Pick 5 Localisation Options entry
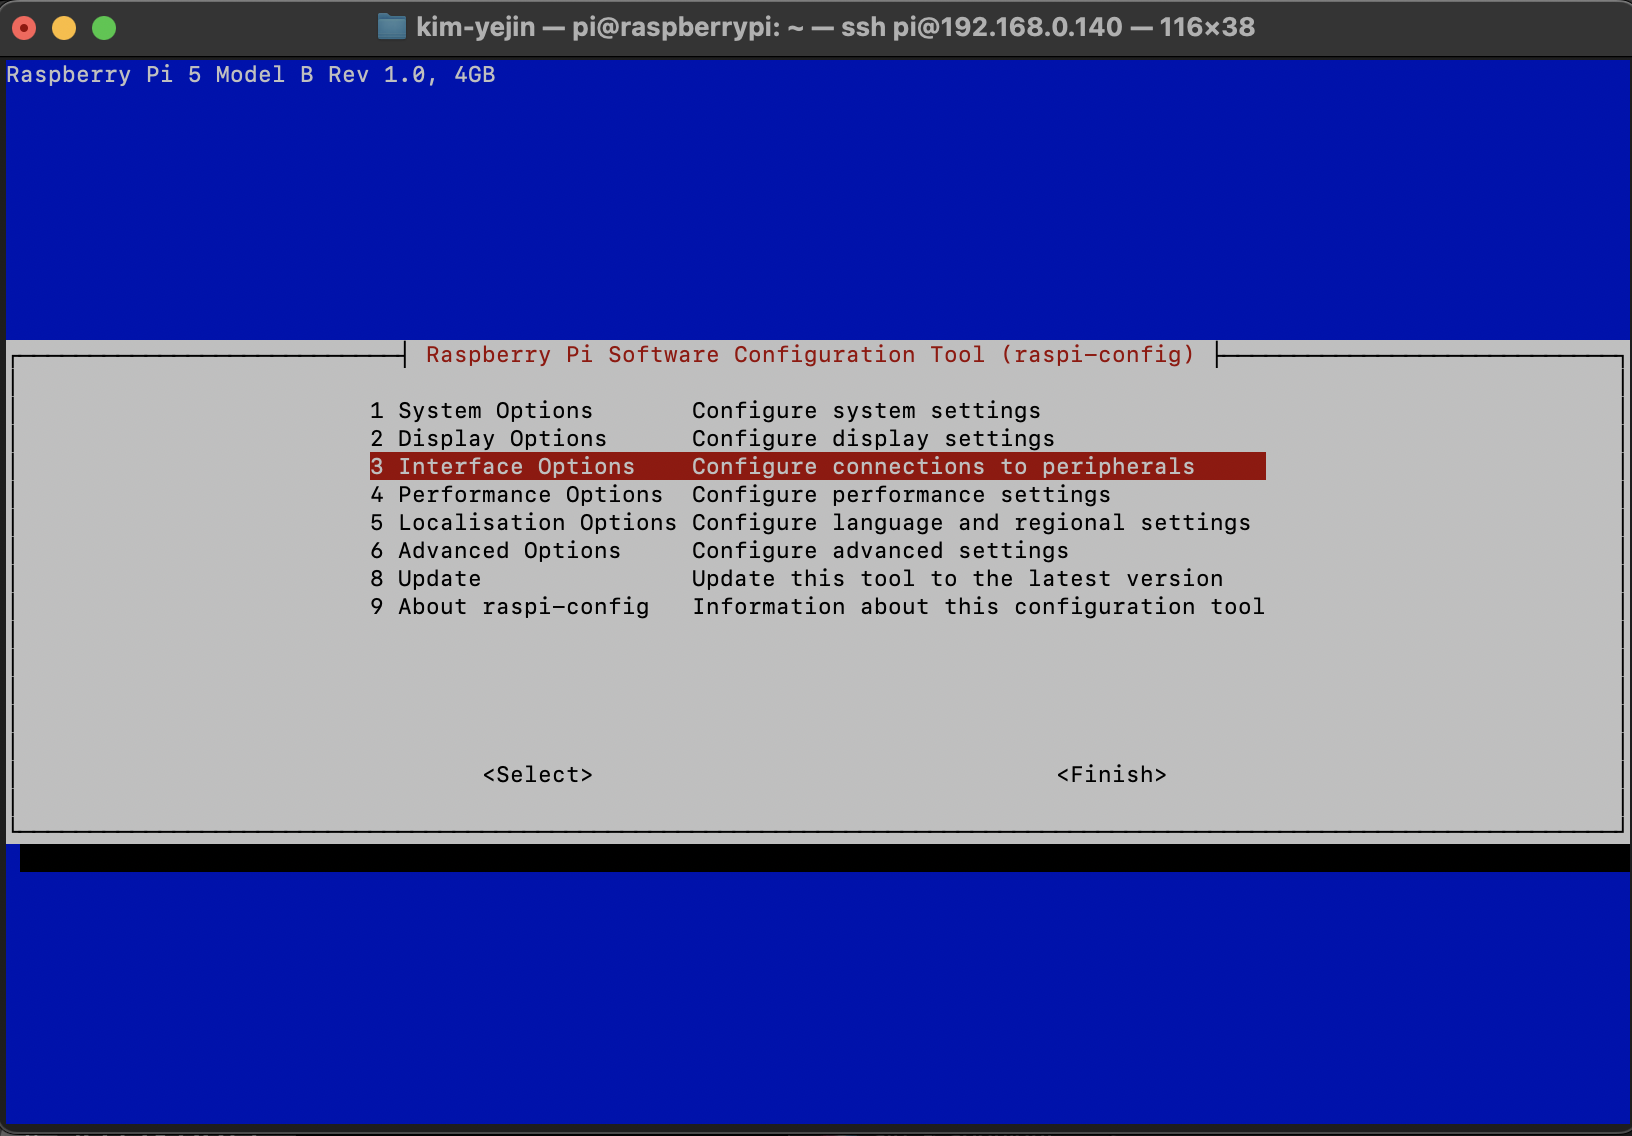 tap(817, 523)
